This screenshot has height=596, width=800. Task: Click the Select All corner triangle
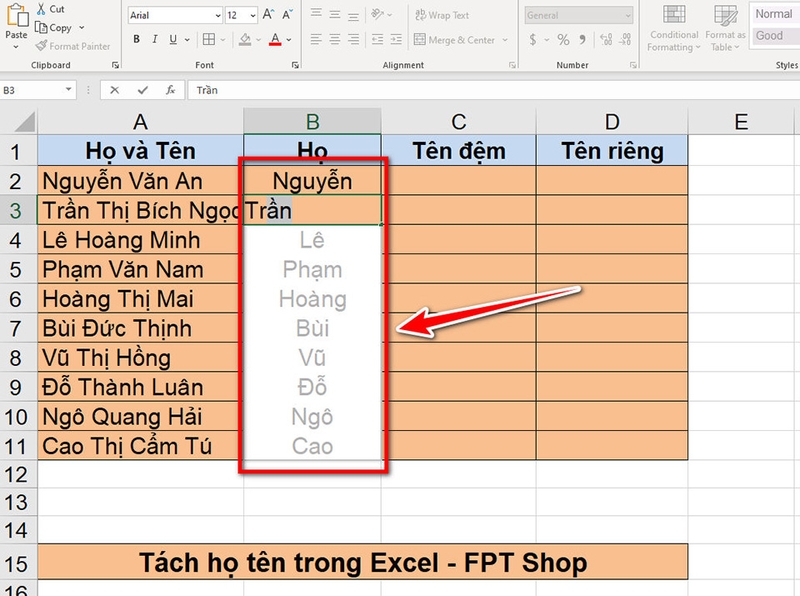(23, 122)
